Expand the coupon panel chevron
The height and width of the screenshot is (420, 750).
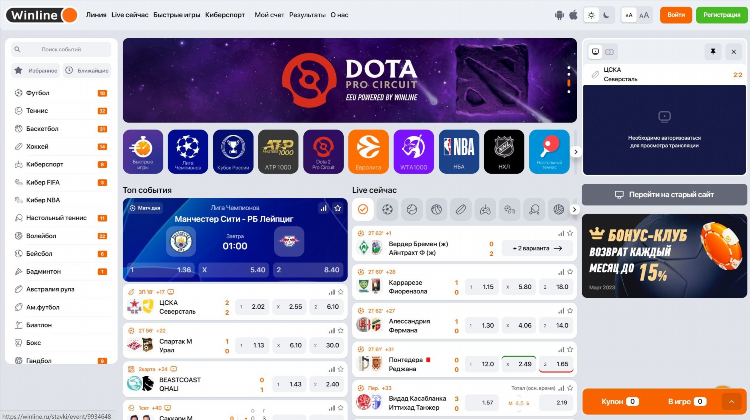click(731, 401)
